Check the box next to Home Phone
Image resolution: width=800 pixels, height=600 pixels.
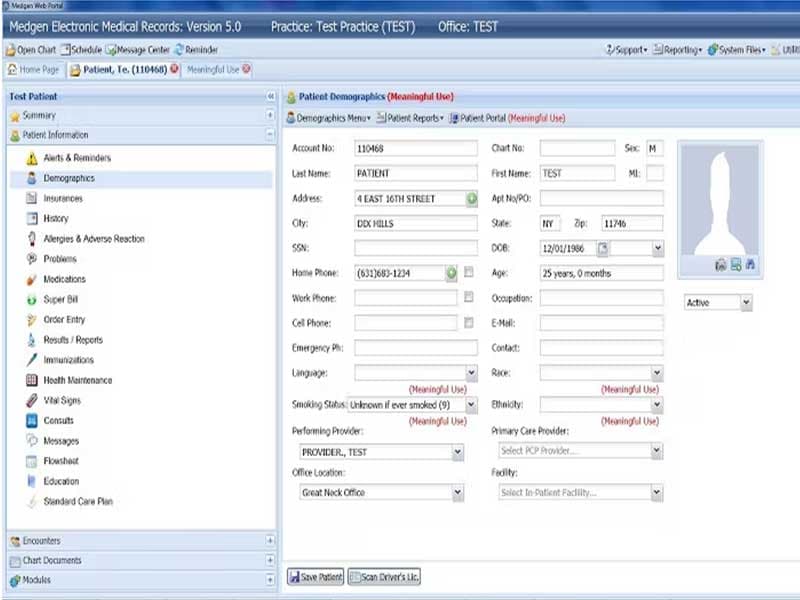[x=469, y=273]
